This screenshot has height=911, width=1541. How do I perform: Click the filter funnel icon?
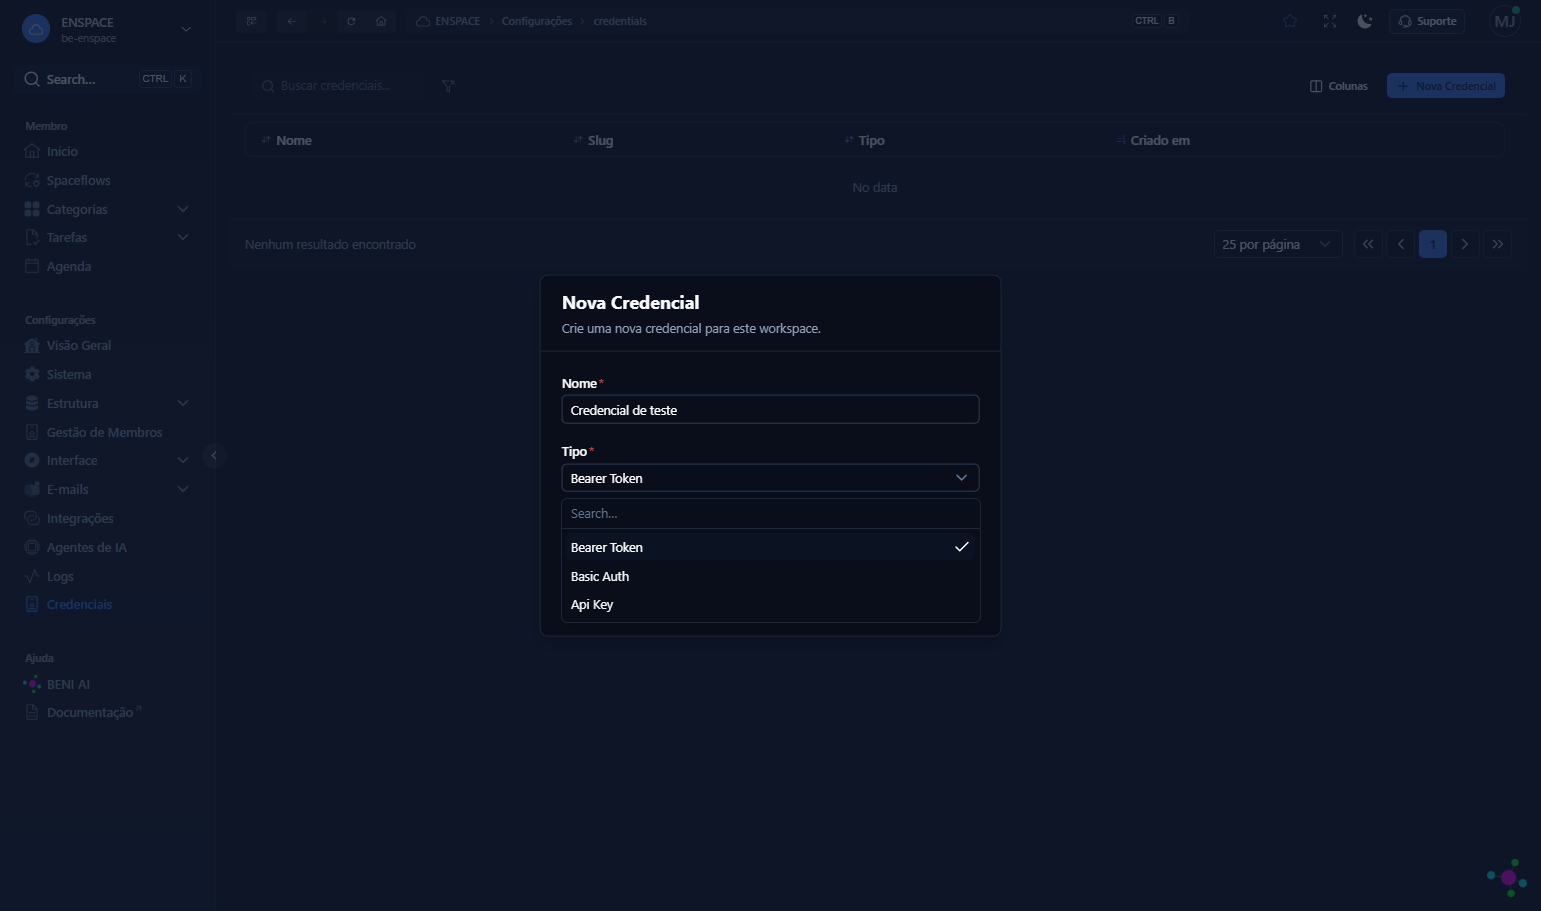tap(448, 86)
